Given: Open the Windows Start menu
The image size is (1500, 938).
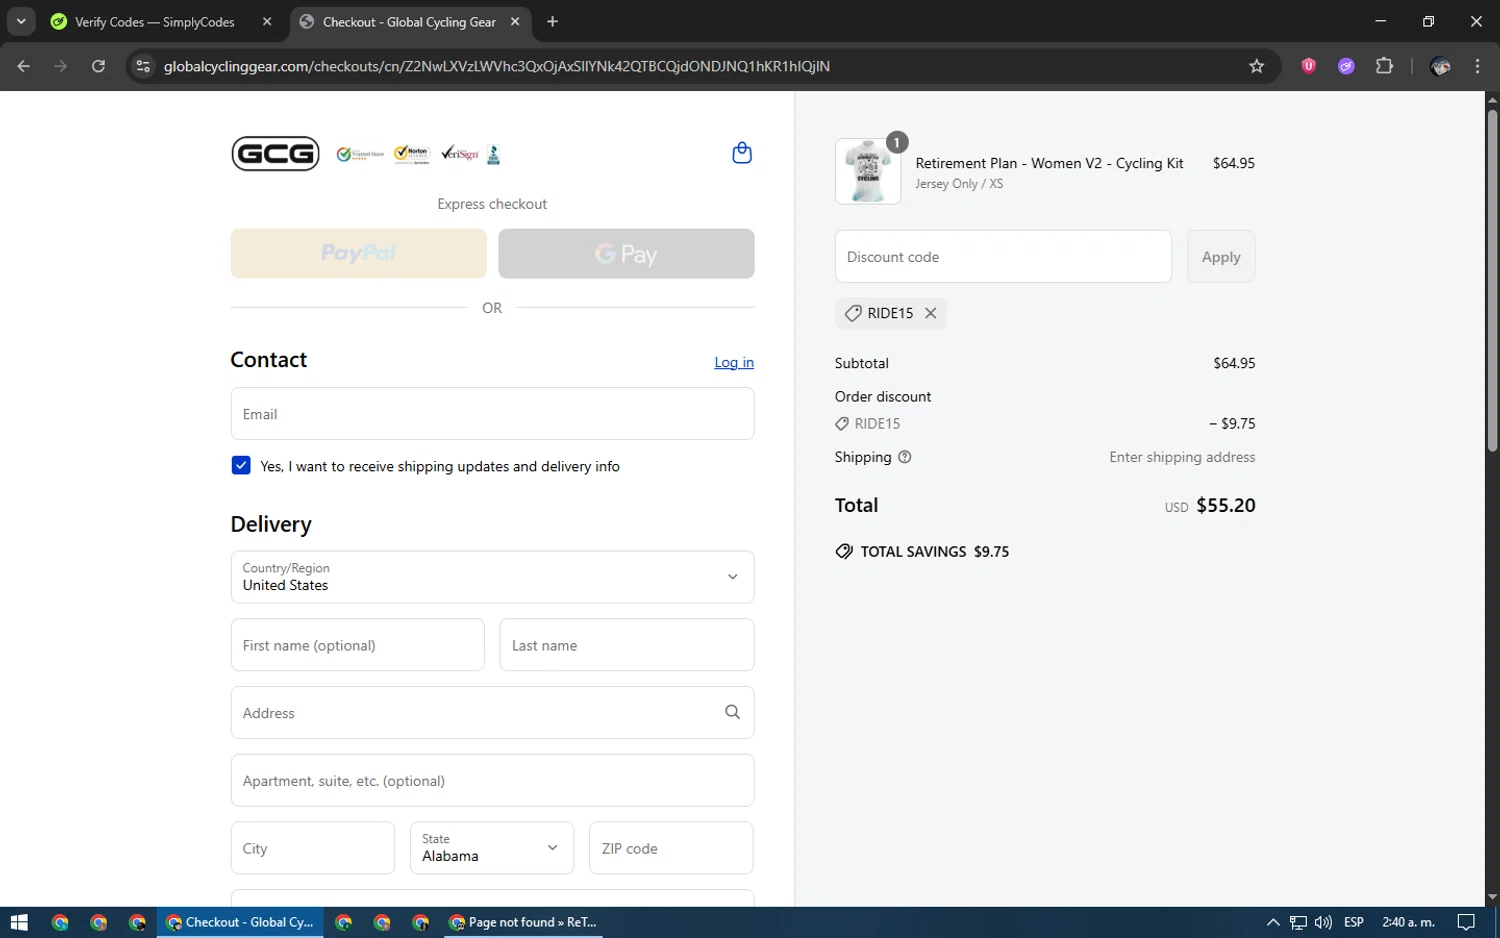Looking at the screenshot, I should point(19,922).
